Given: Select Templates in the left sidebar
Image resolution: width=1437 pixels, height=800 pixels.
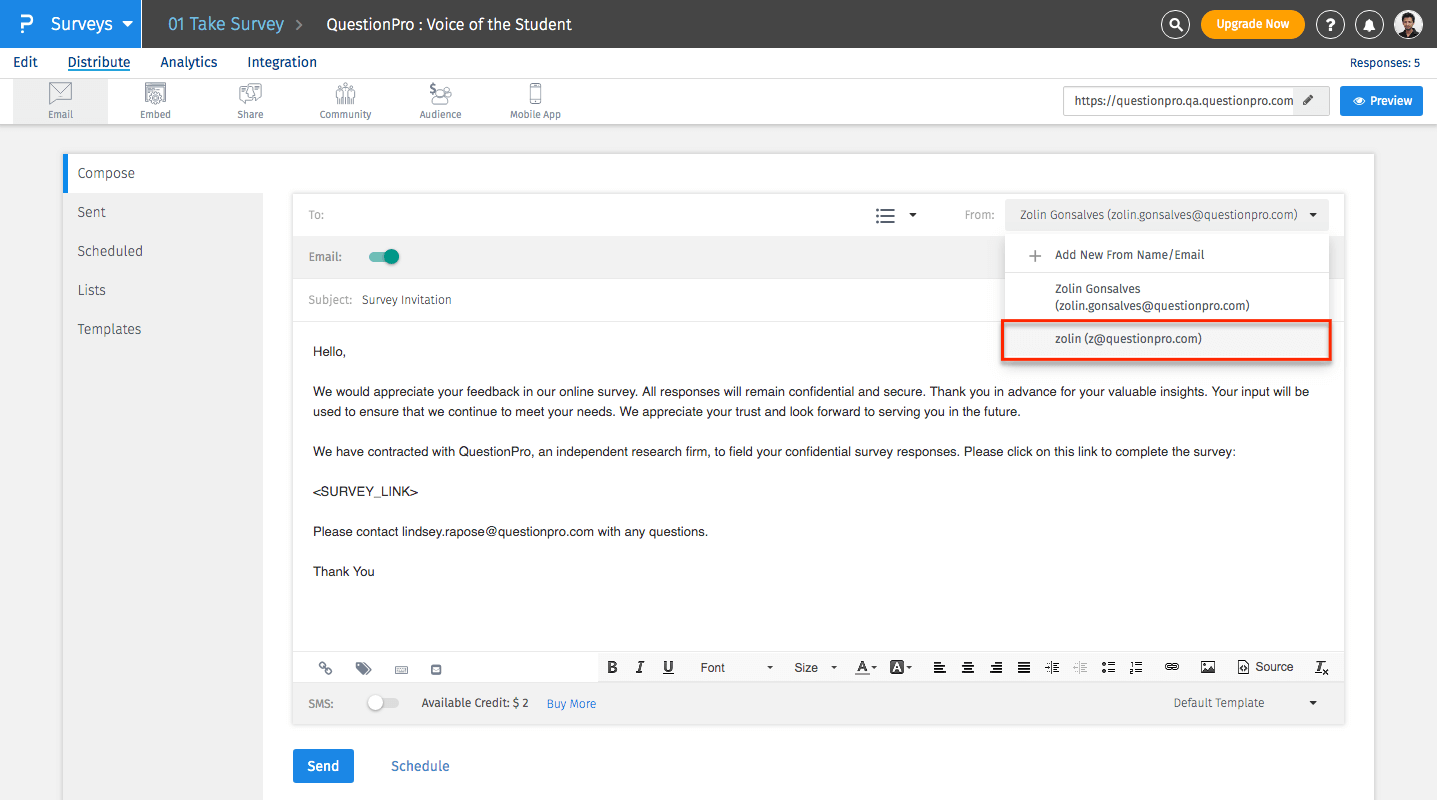Looking at the screenshot, I should tap(109, 328).
